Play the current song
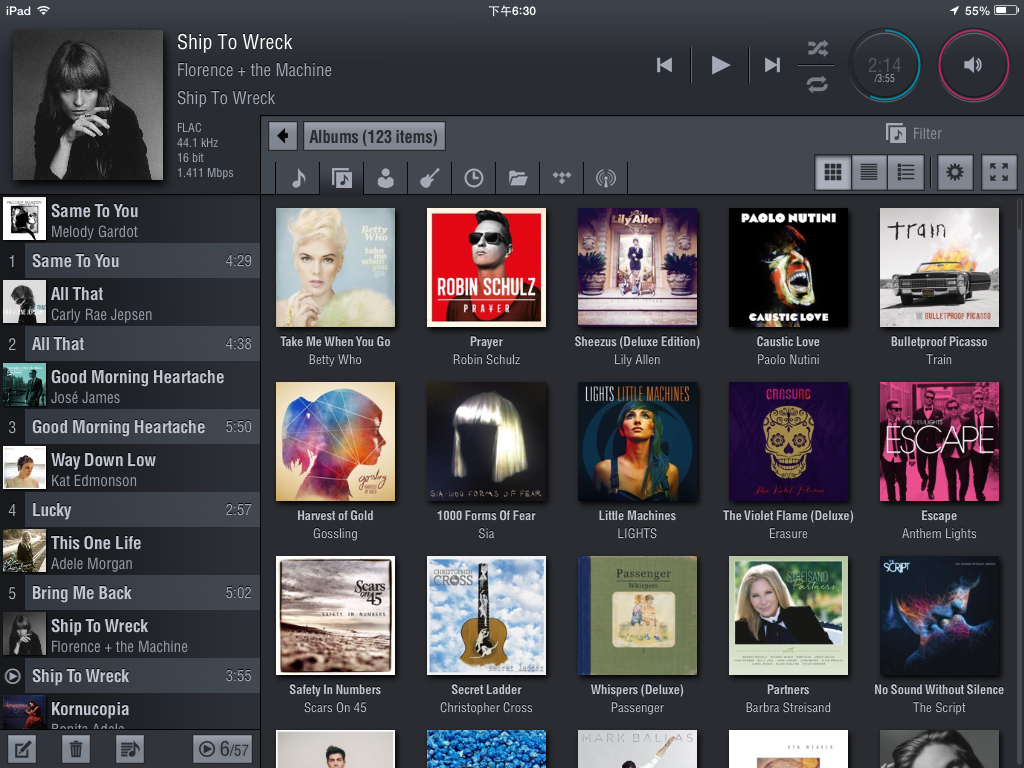This screenshot has height=768, width=1024. coord(720,65)
